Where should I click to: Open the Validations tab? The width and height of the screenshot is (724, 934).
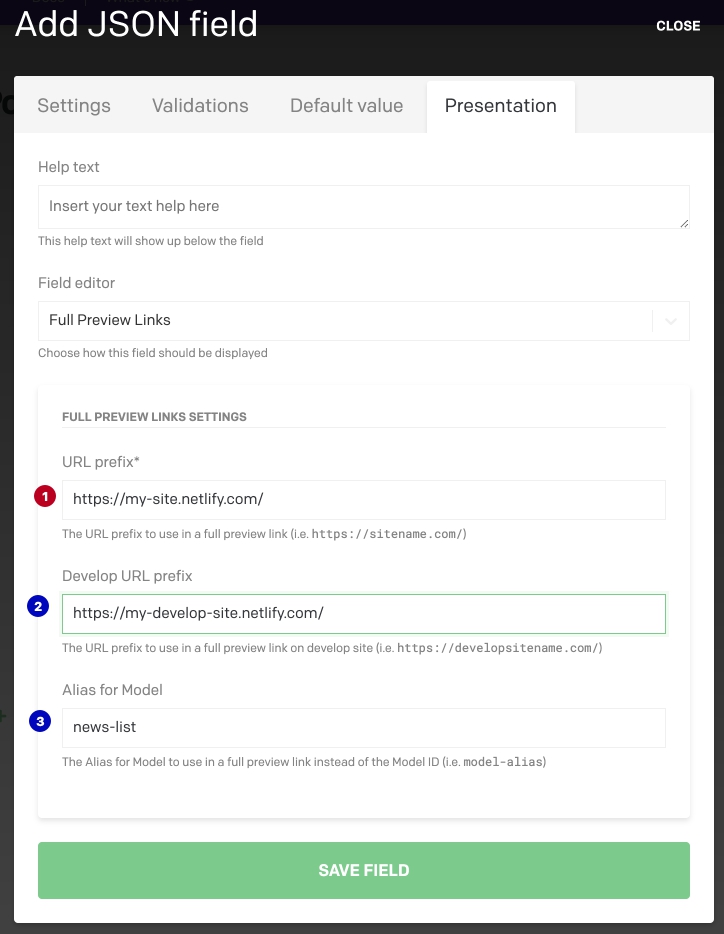tap(200, 106)
